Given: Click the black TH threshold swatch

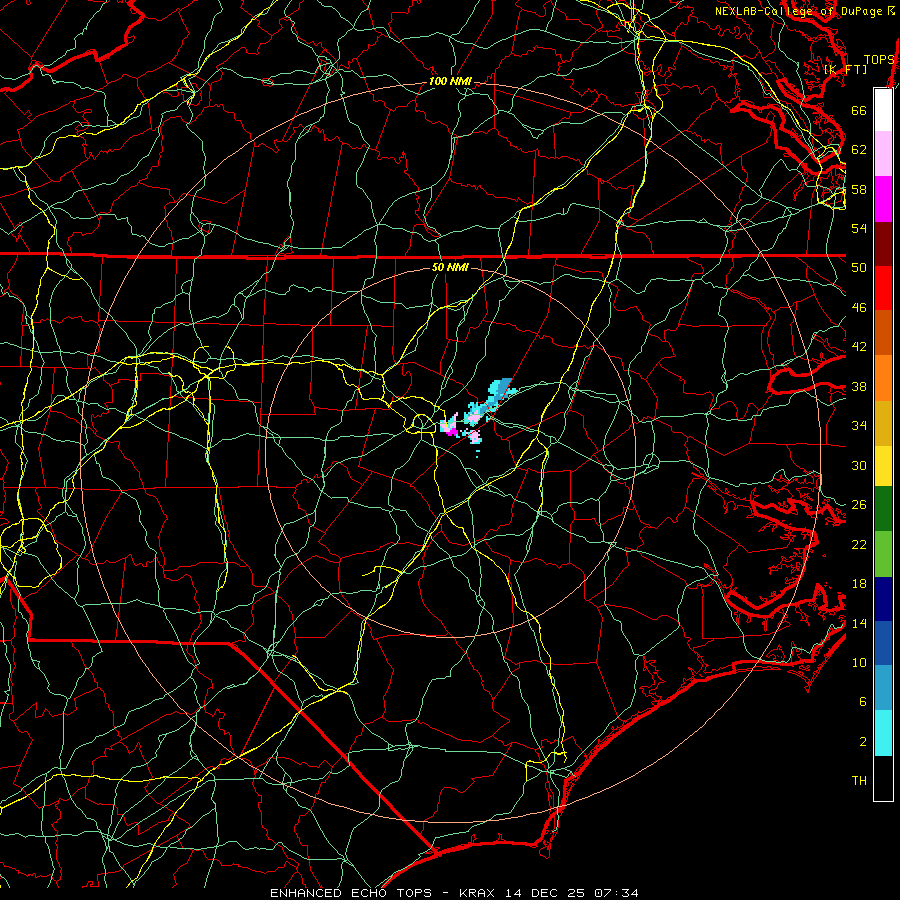Looking at the screenshot, I should [x=883, y=778].
